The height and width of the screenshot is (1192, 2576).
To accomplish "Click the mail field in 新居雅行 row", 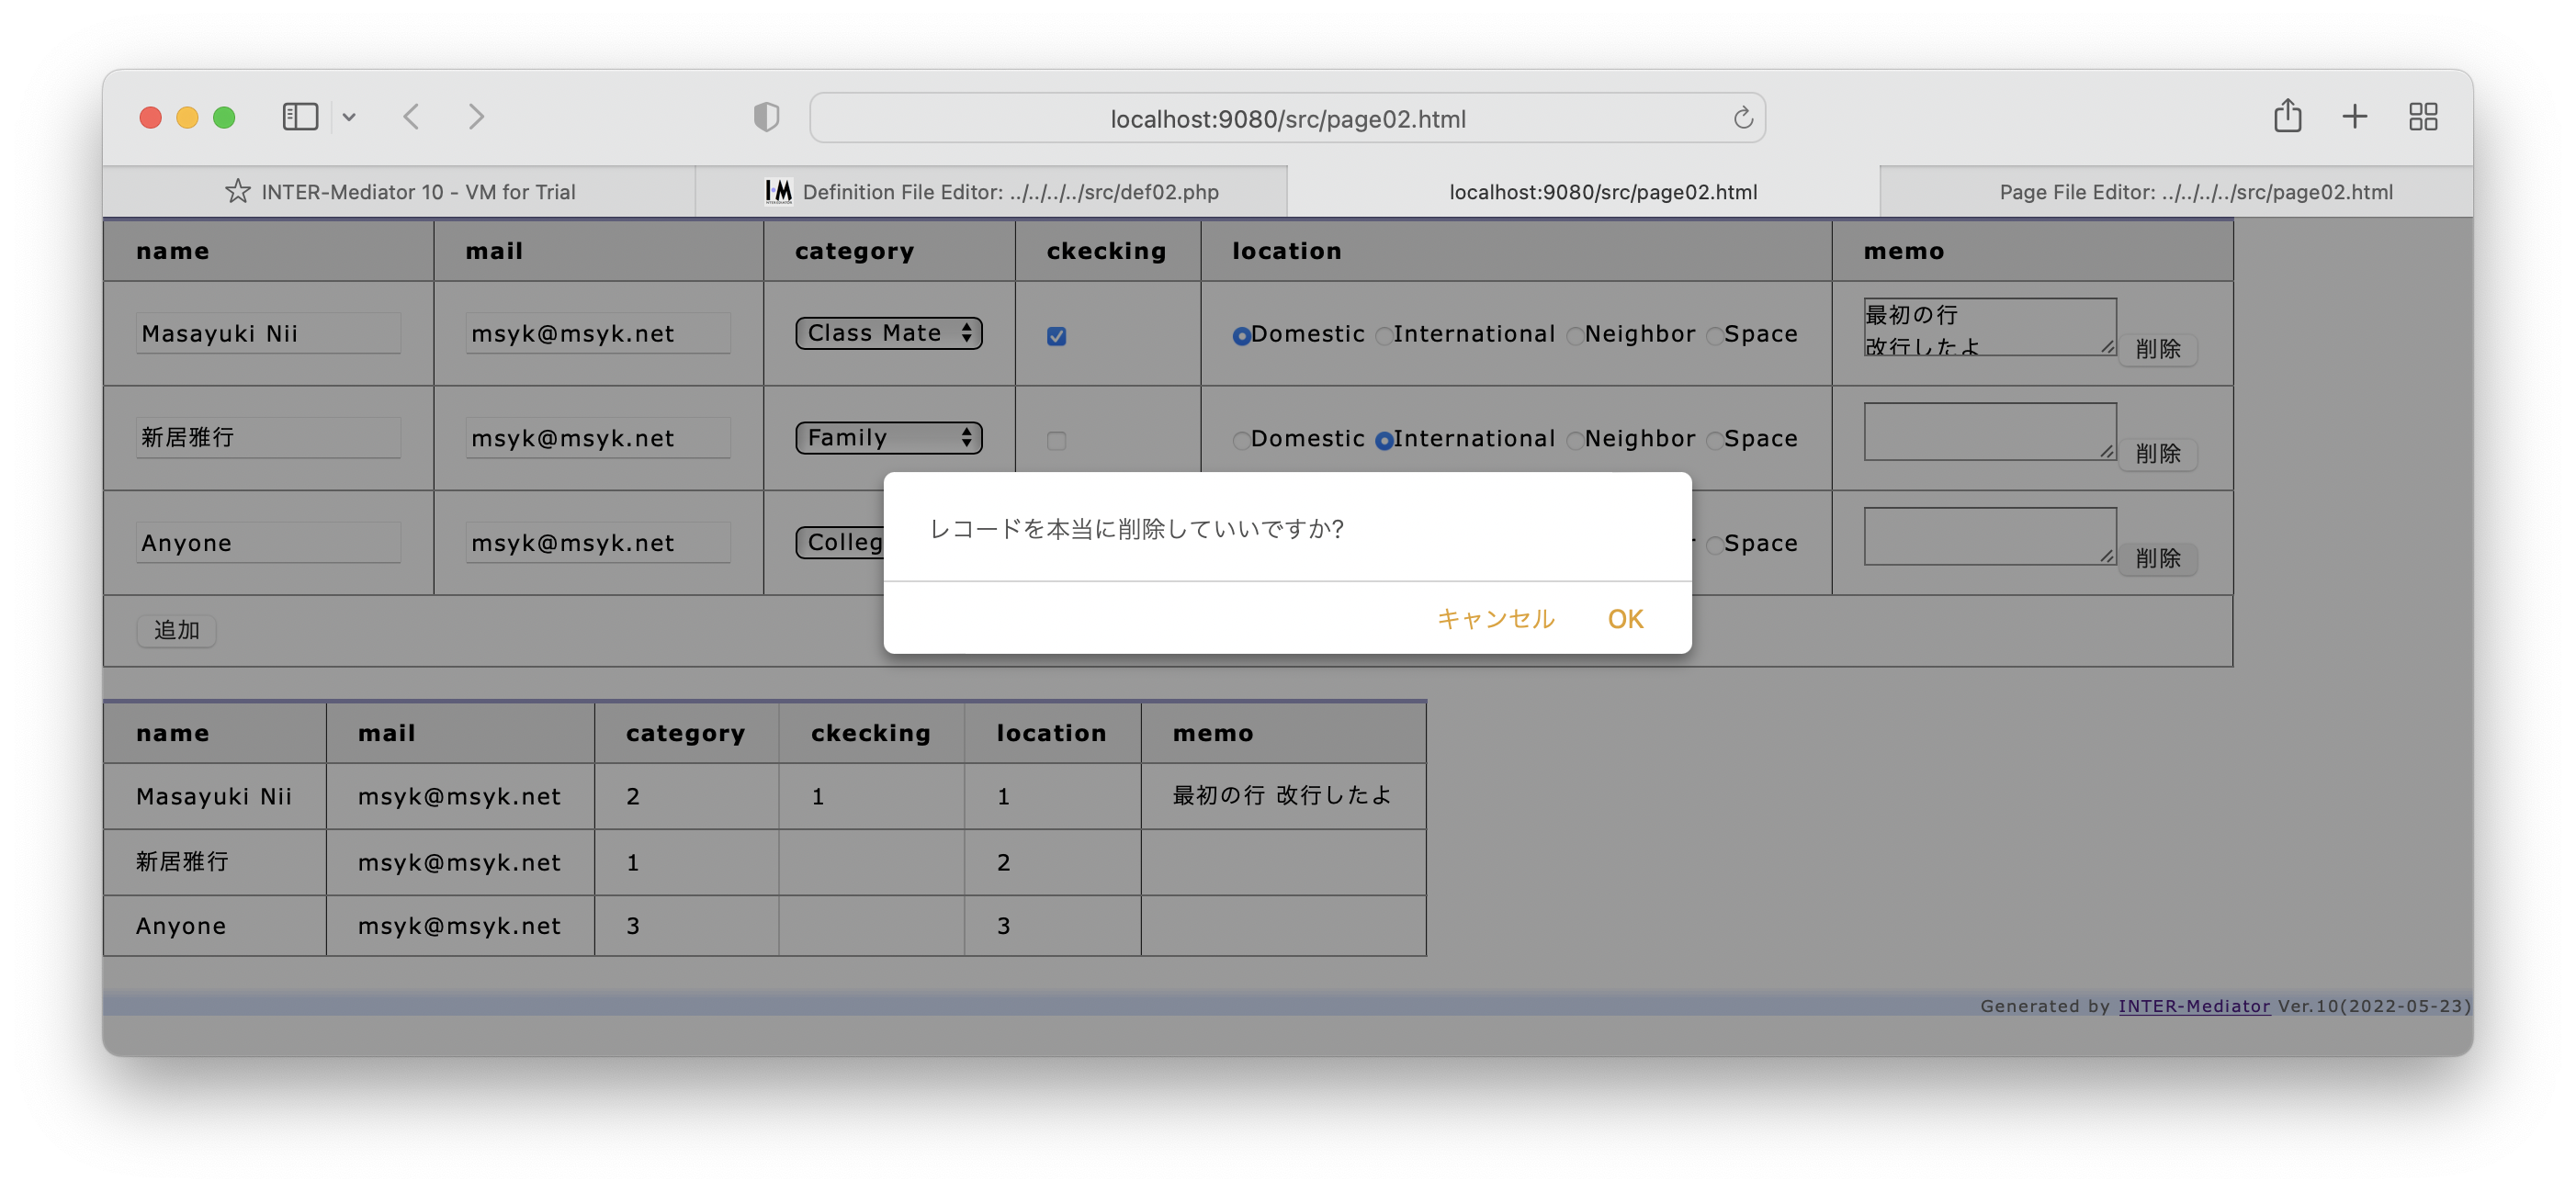I will pyautogui.click(x=598, y=437).
